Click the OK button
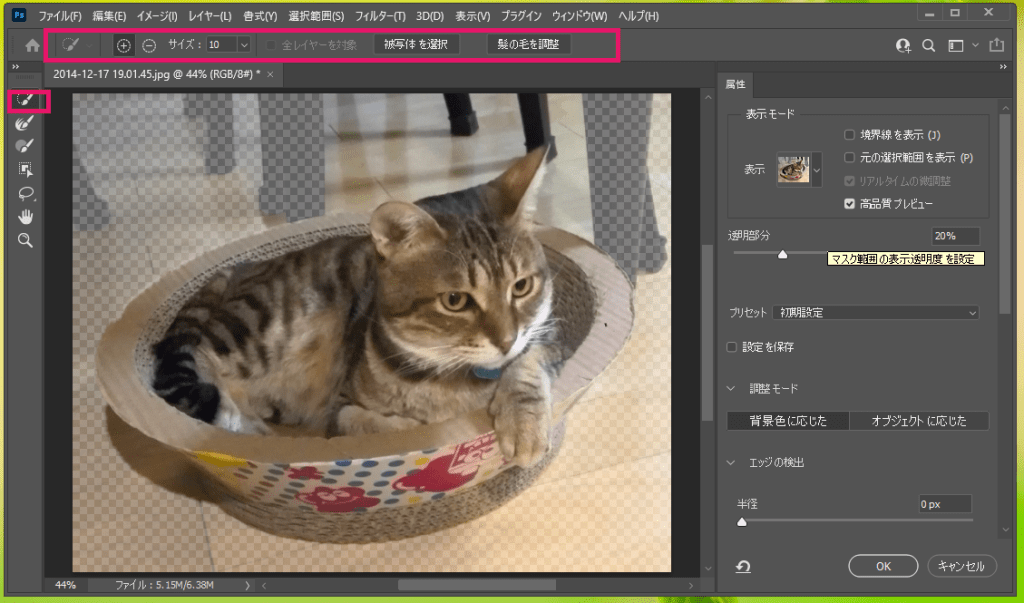This screenshot has width=1024, height=603. point(883,566)
